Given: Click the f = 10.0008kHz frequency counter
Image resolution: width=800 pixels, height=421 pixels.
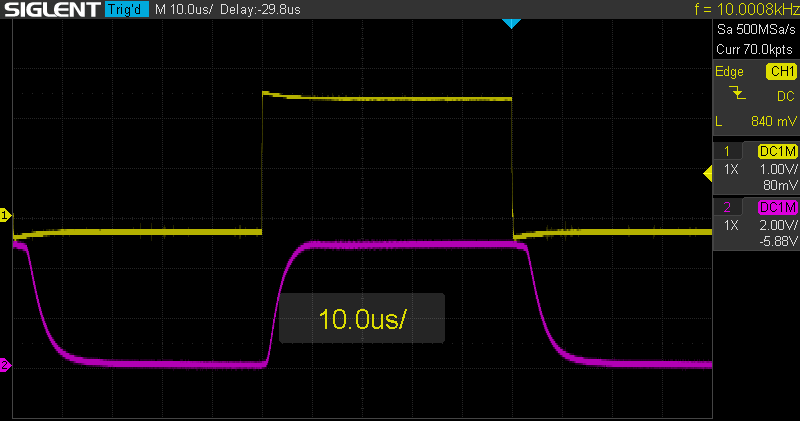Looking at the screenshot, I should pyautogui.click(x=746, y=9).
